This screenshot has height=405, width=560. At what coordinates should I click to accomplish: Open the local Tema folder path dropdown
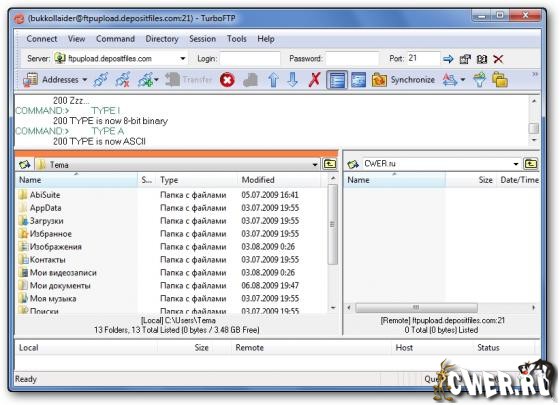(x=315, y=165)
